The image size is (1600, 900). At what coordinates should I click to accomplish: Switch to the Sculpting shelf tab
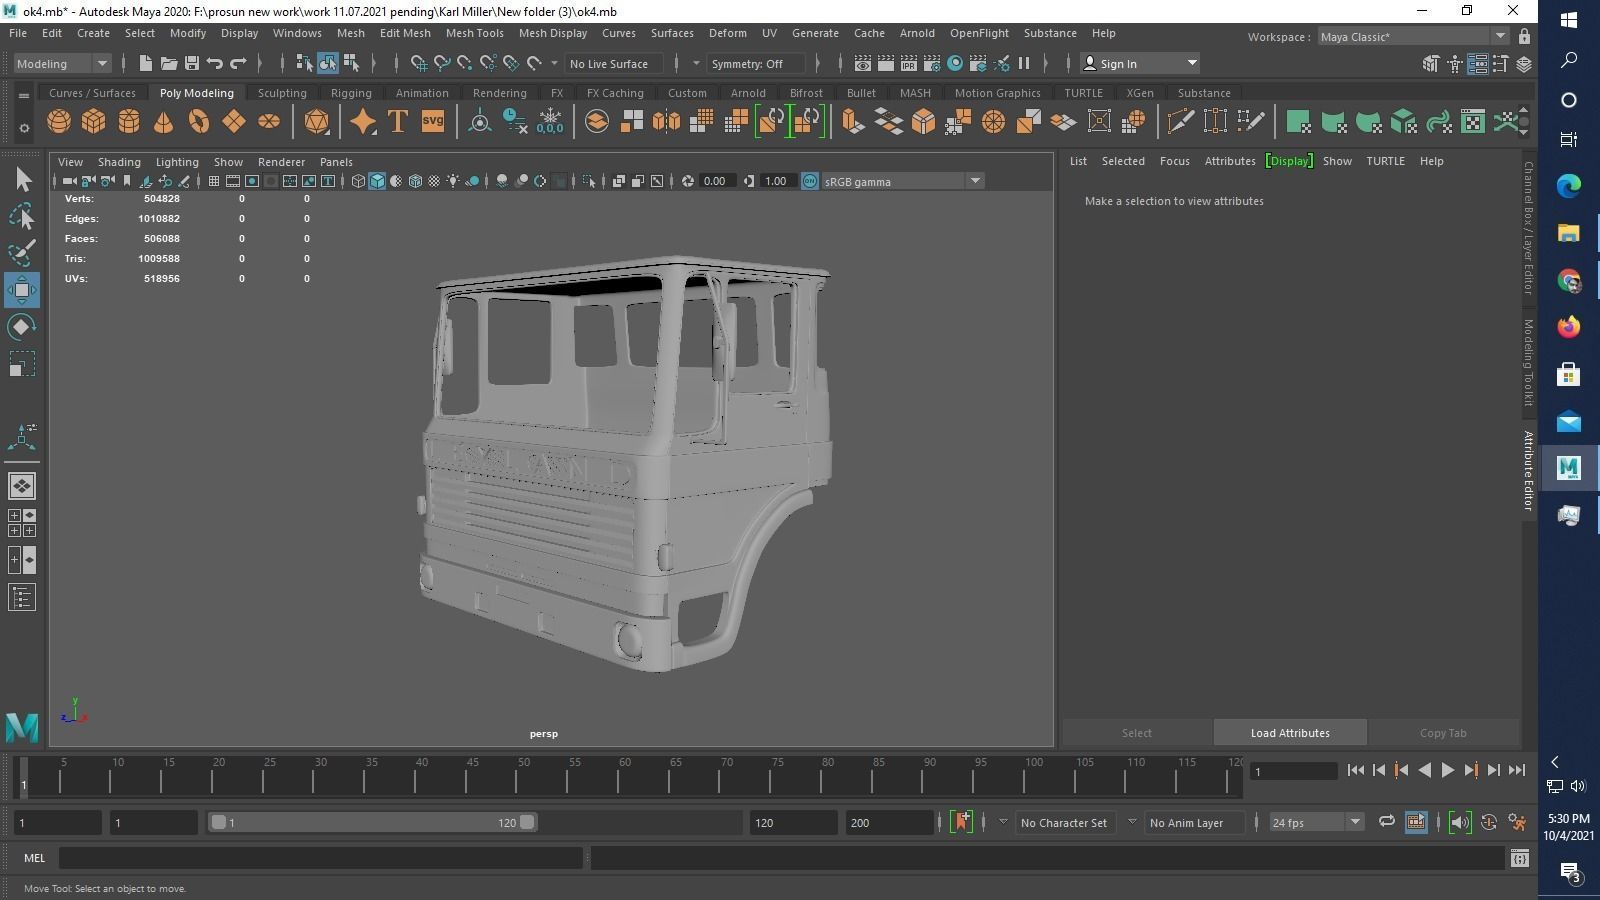pyautogui.click(x=282, y=93)
